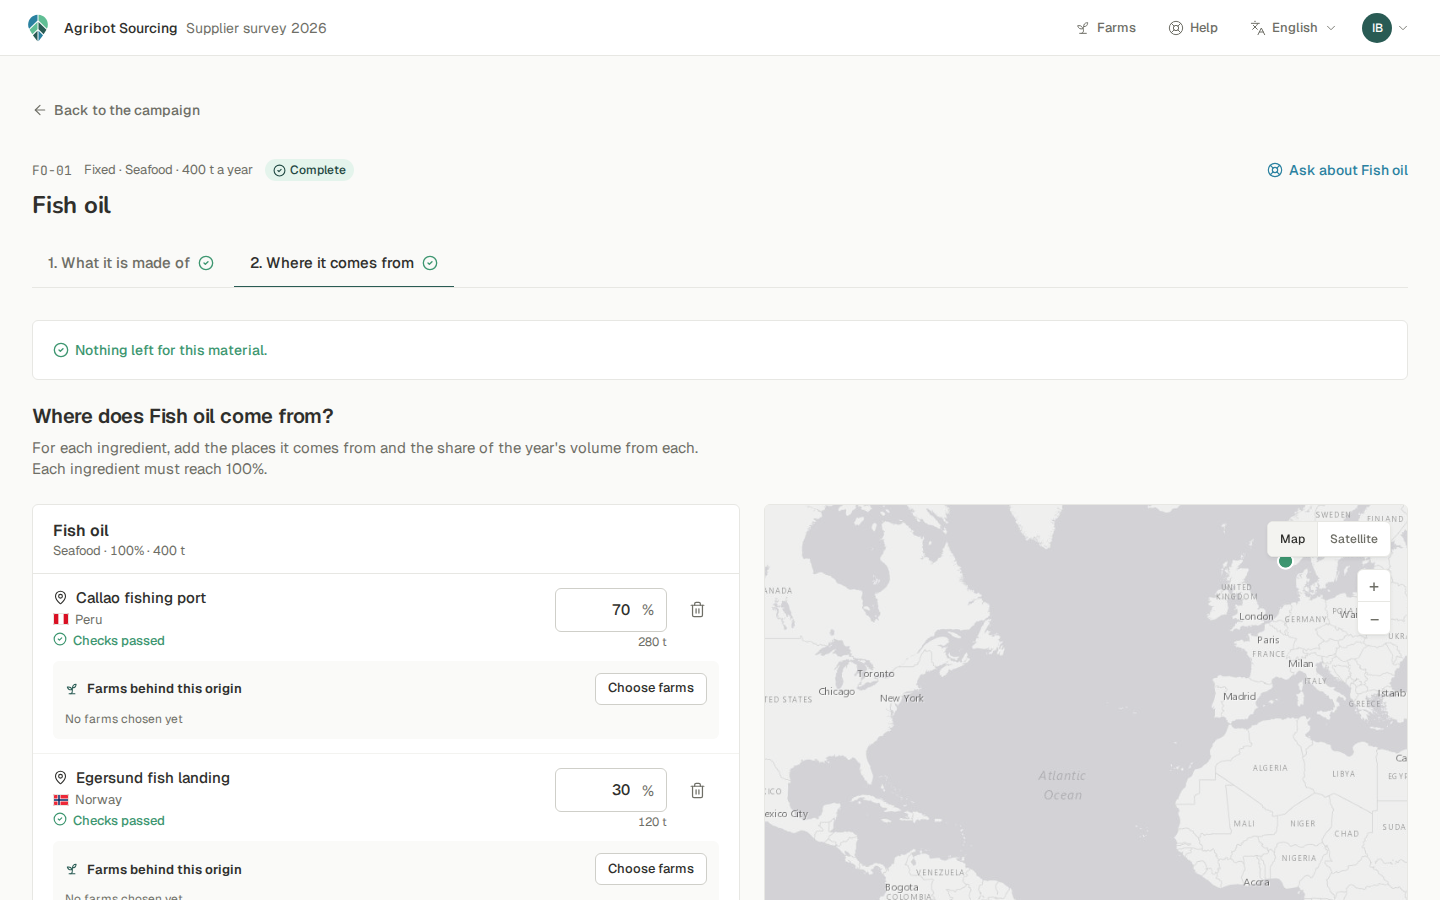Screen dimensions: 1440x900
Task: Click the 120 t volume value
Action: pyautogui.click(x=652, y=822)
